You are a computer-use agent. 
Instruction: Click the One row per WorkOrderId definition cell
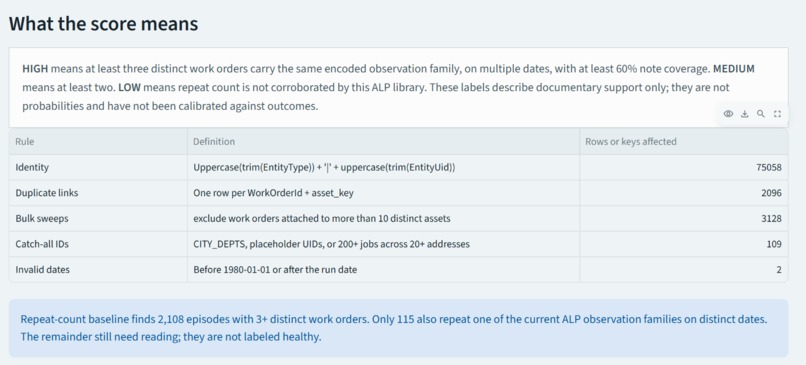click(383, 193)
